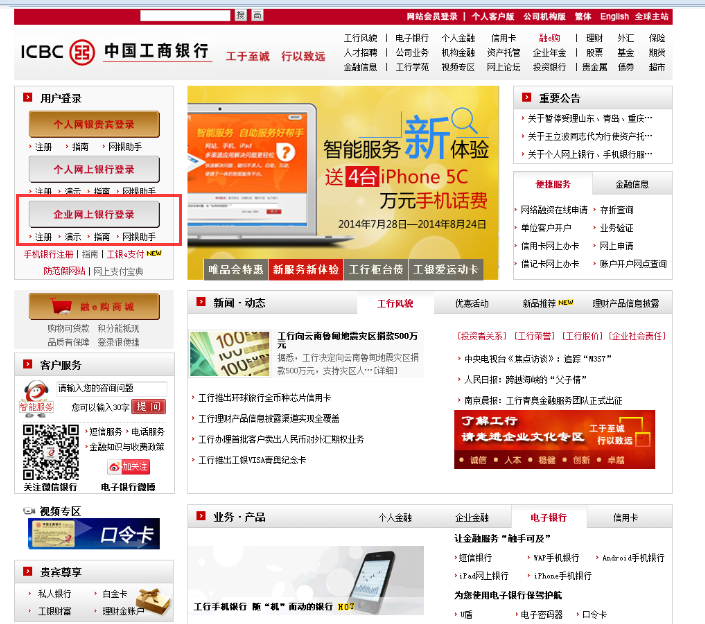705x624 pixels.
Task: Click the 个人网银贵宾登录 button
Action: click(94, 125)
